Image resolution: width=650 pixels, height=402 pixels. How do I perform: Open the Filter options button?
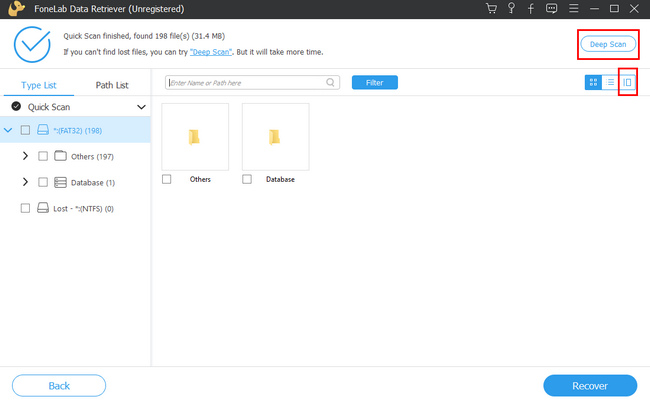point(375,82)
